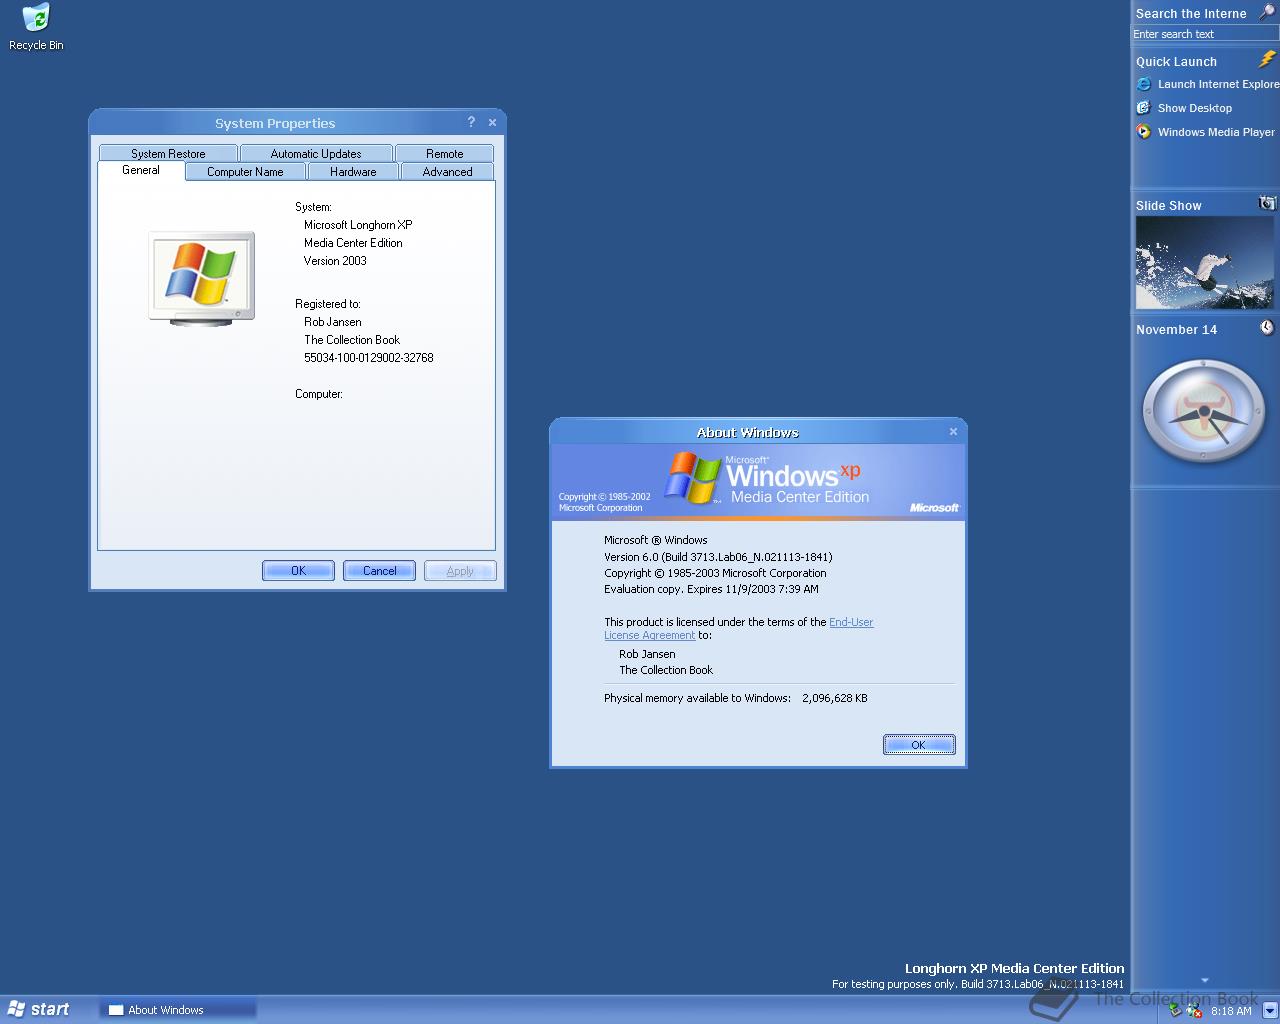
Task: Click the Windows Media Player icon
Action: (x=1144, y=132)
